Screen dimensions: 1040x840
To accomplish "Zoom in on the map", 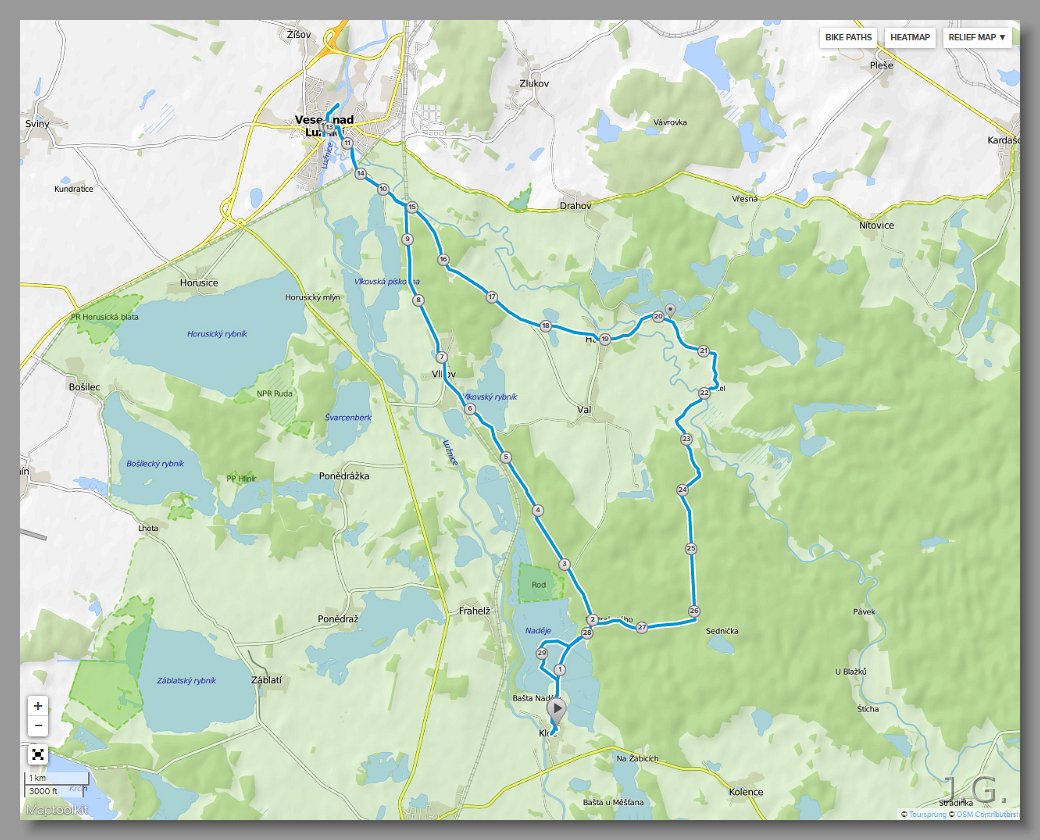I will tap(38, 706).
